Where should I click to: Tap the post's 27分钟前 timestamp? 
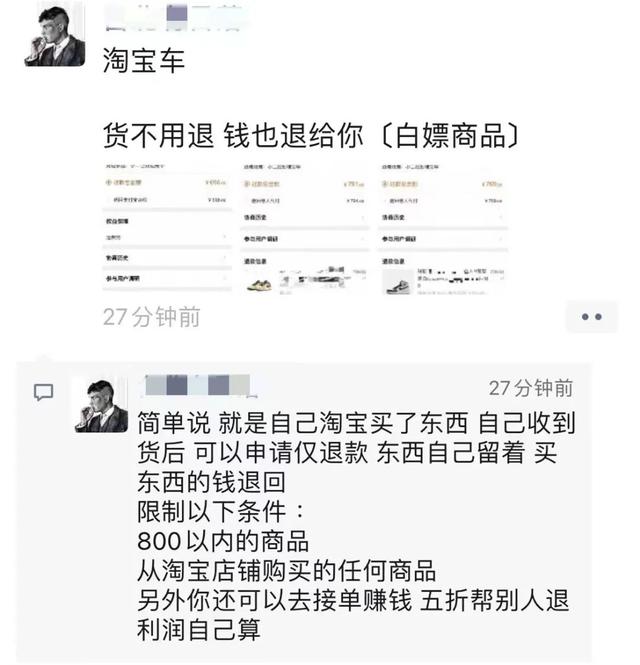pyautogui.click(x=151, y=317)
